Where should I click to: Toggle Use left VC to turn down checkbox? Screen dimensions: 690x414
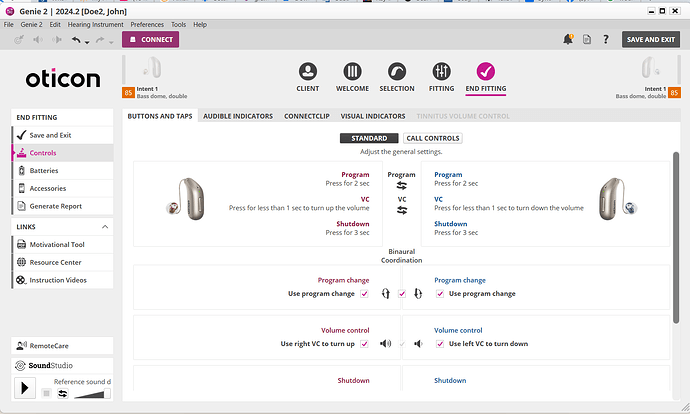440,344
